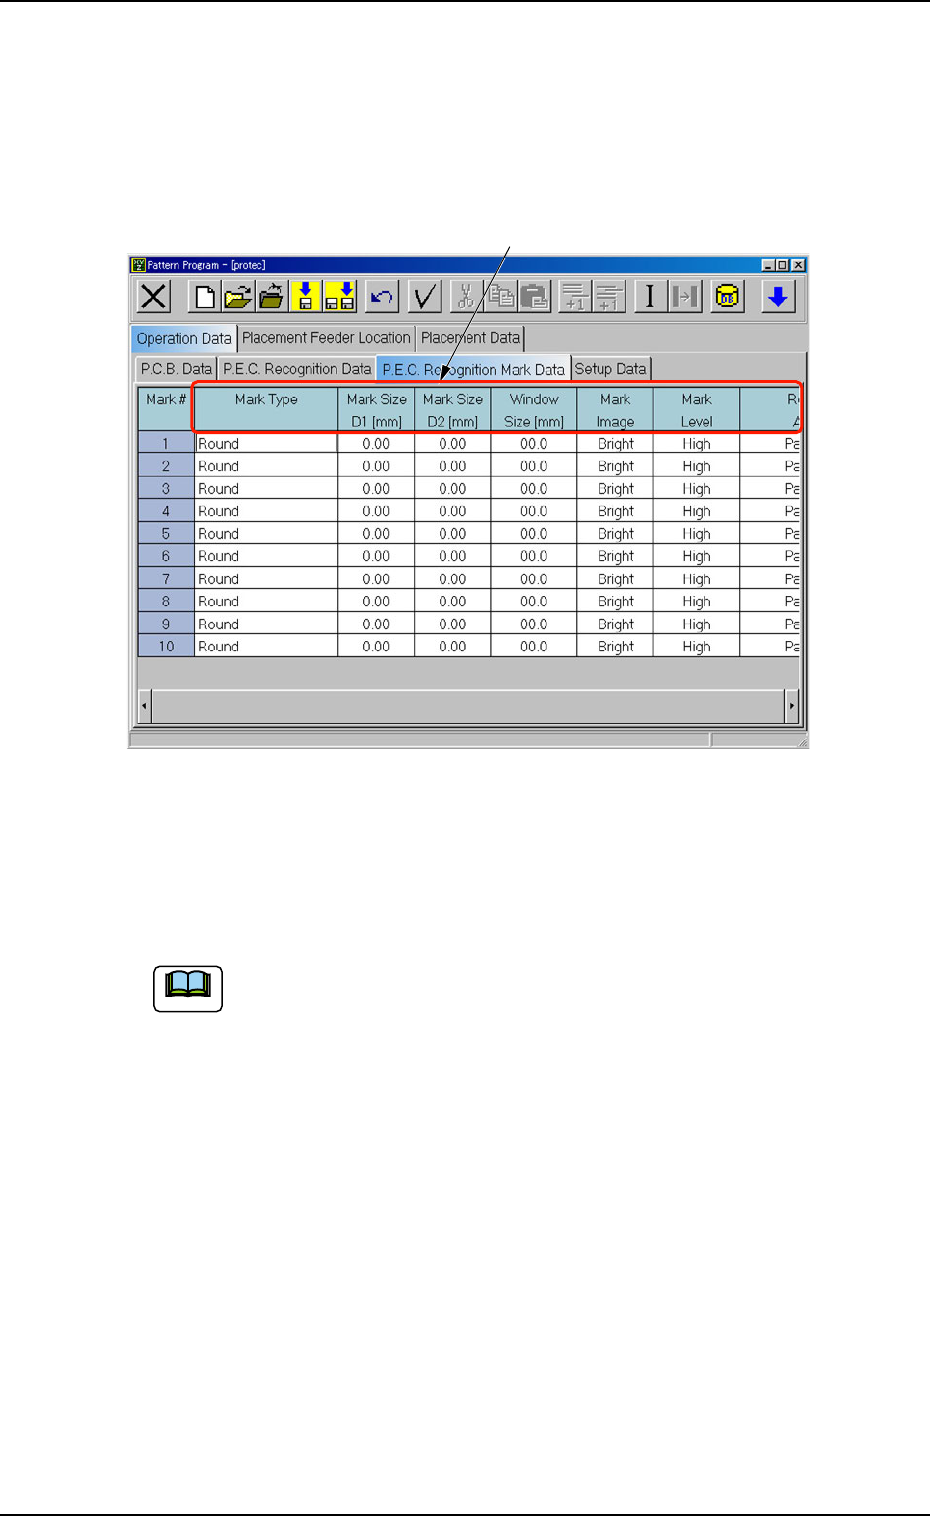Viewport: 930px width, 1516px height.
Task: Create a new pattern program file
Action: [204, 297]
